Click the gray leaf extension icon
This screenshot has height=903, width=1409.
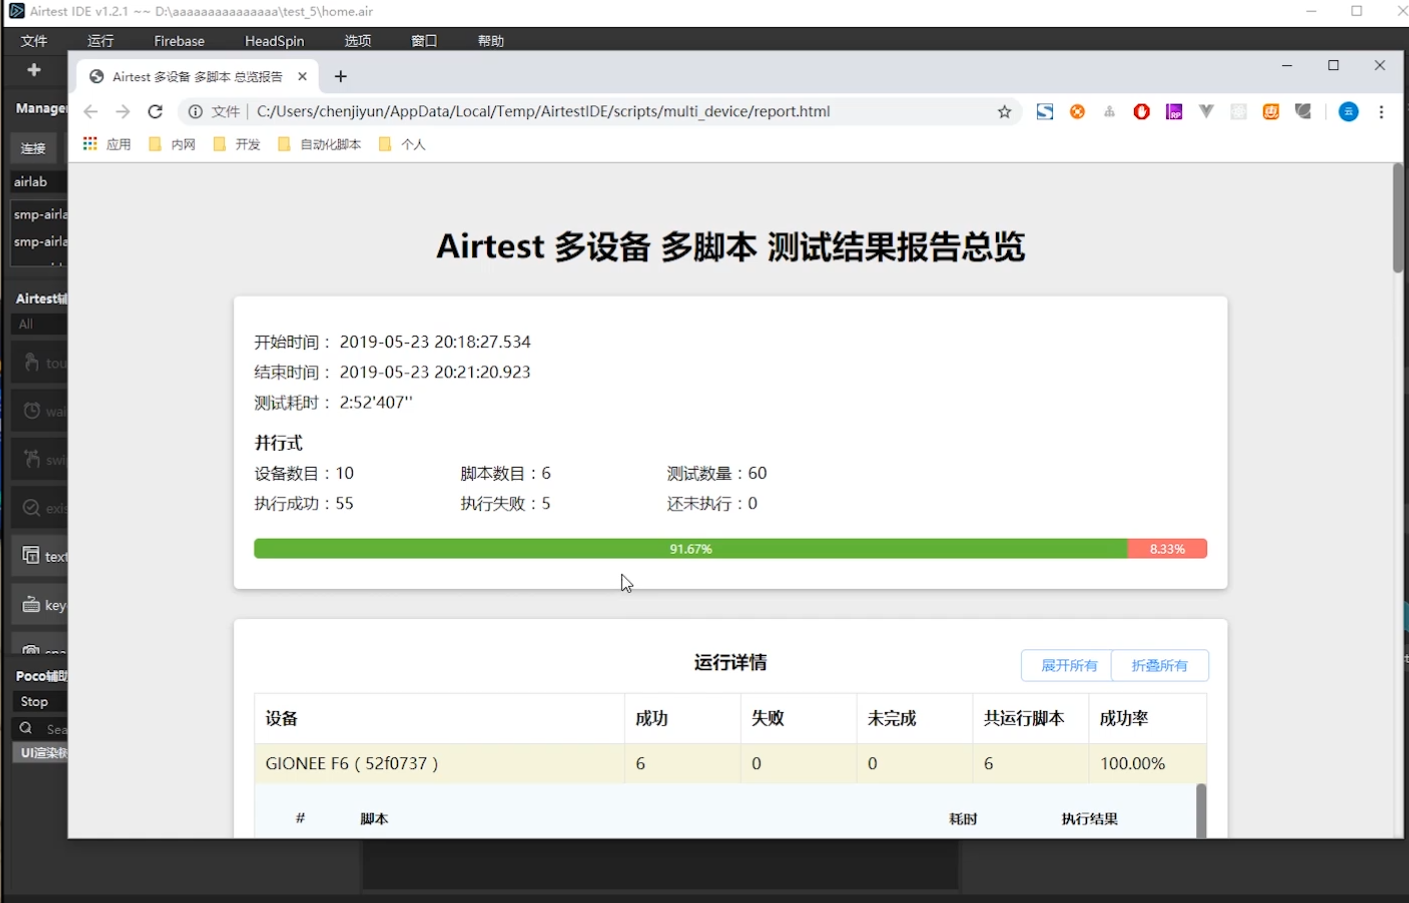1303,111
